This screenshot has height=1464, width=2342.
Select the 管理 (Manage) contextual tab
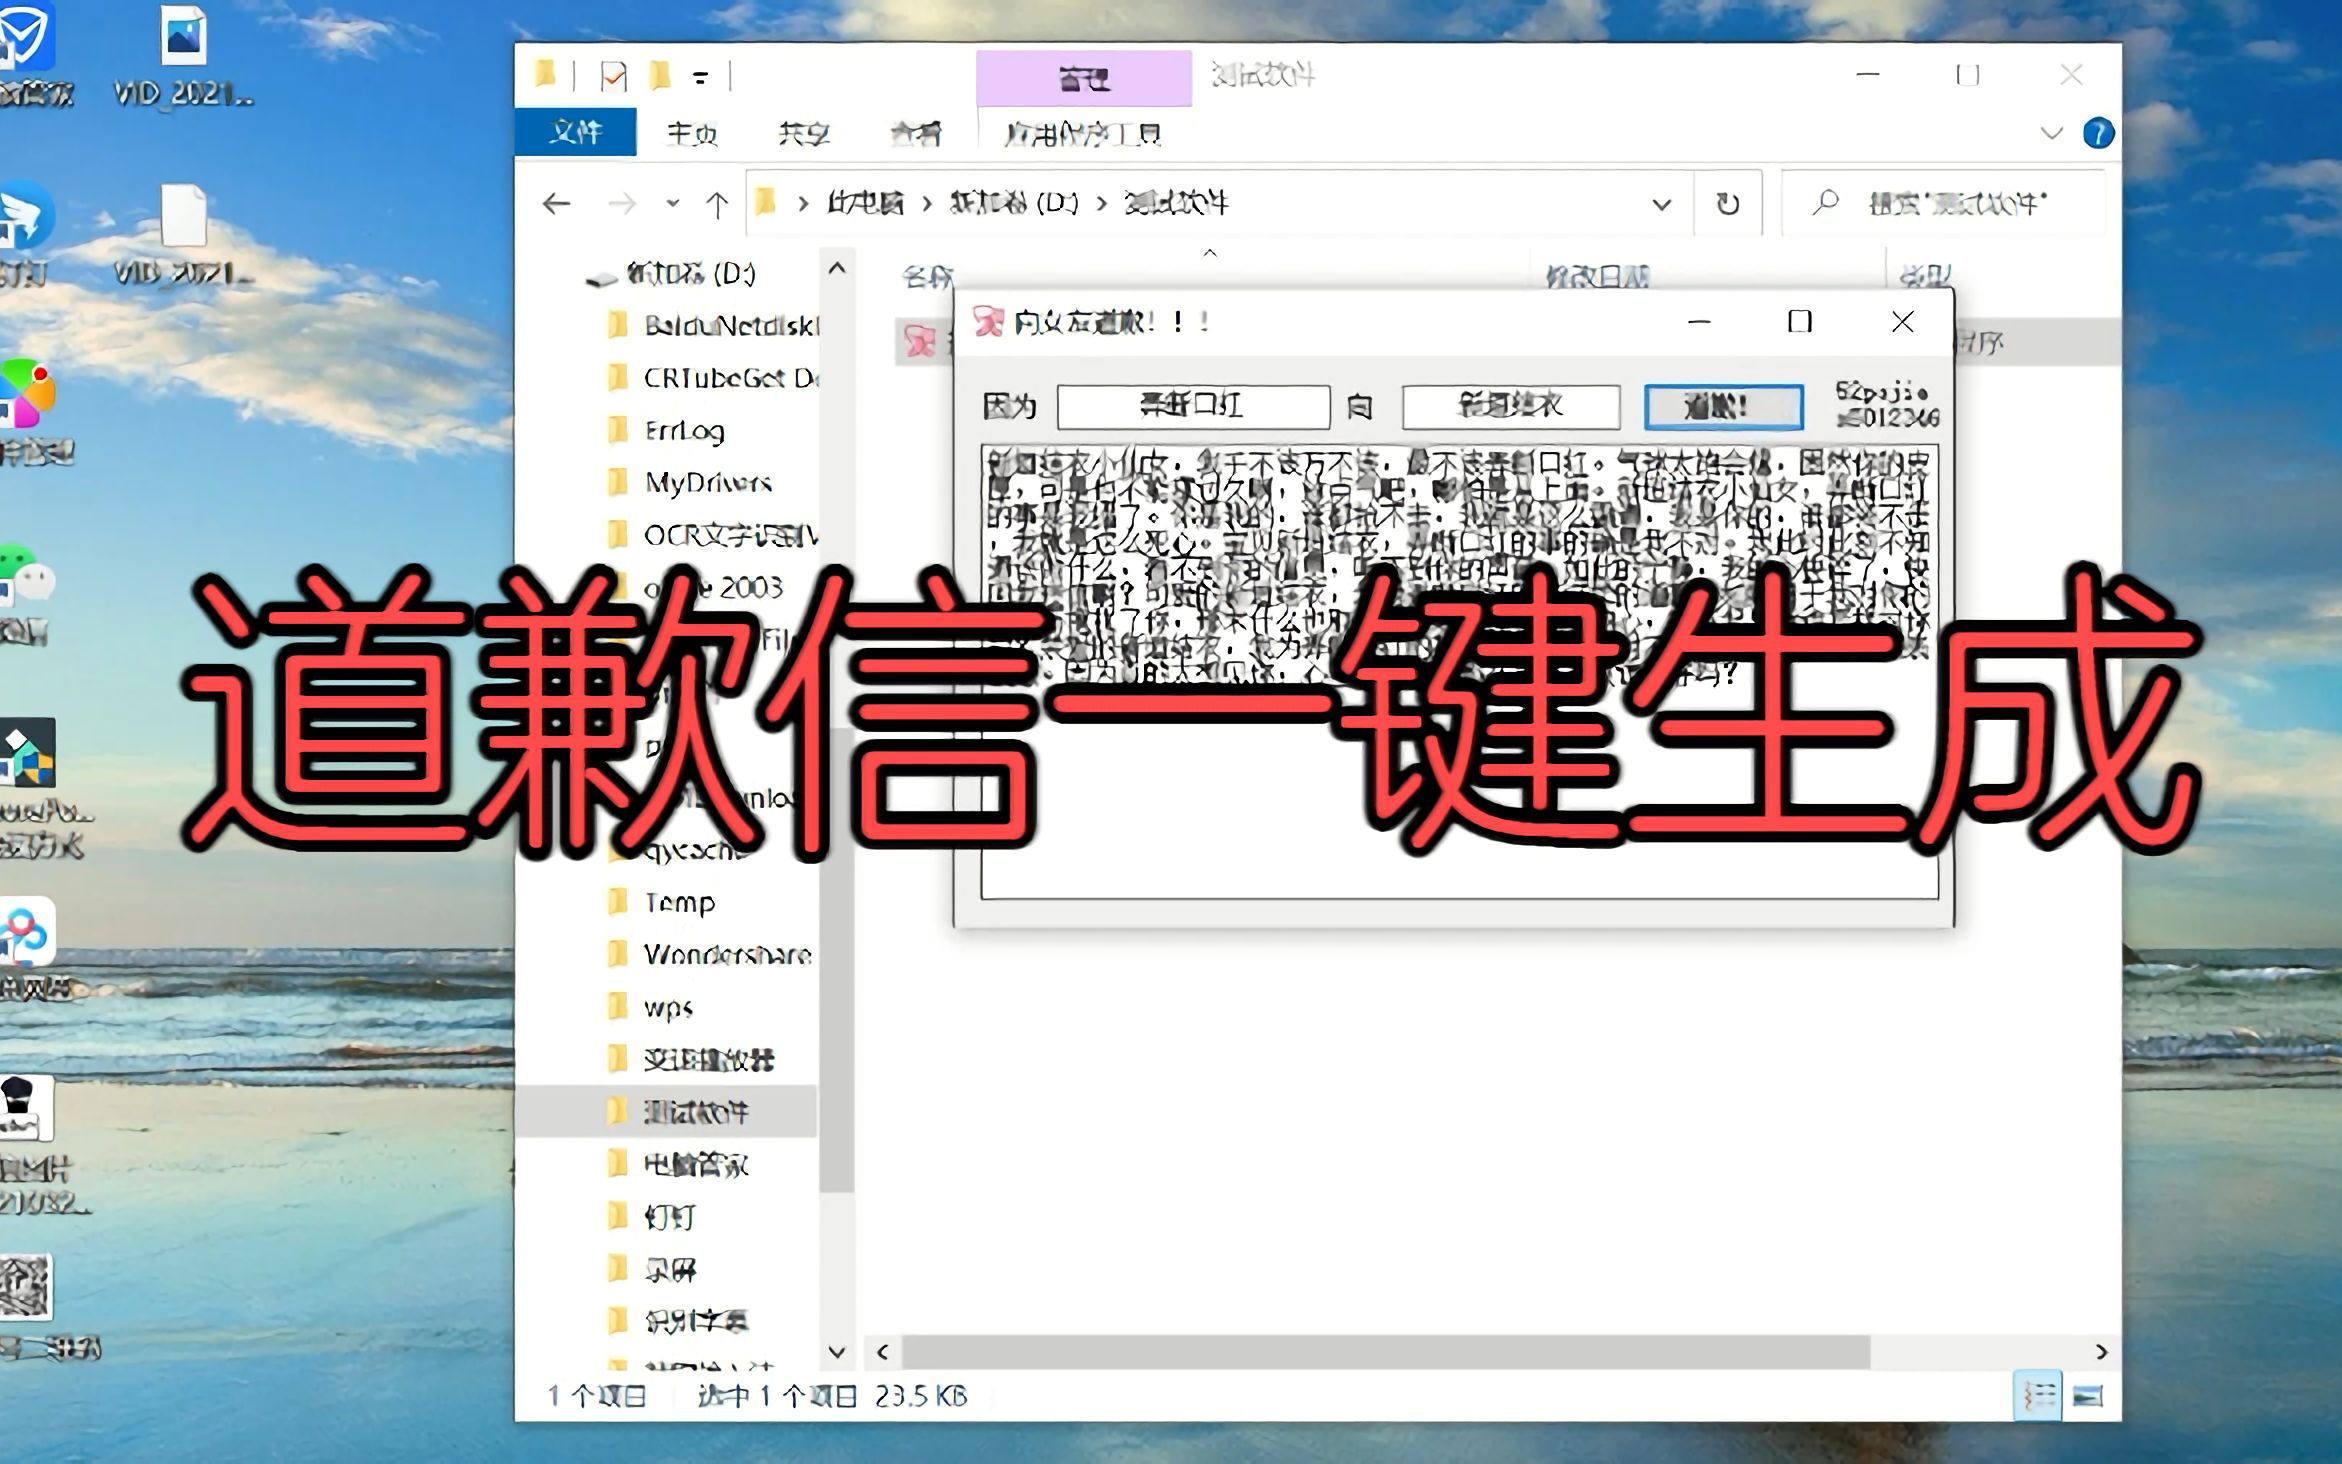coord(1084,78)
